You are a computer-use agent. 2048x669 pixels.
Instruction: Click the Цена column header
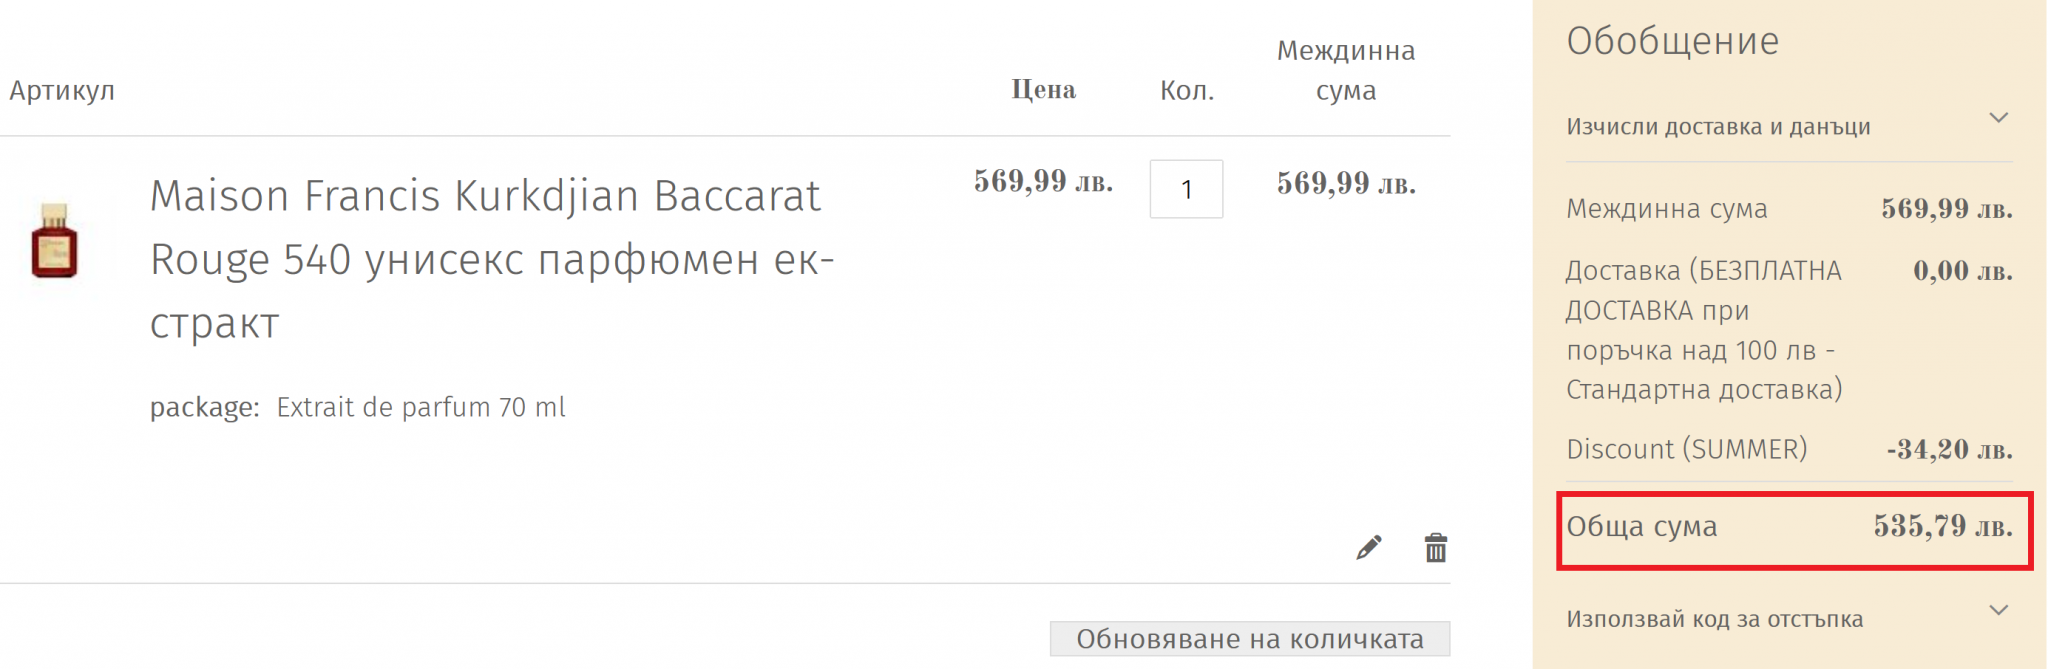point(1043,90)
